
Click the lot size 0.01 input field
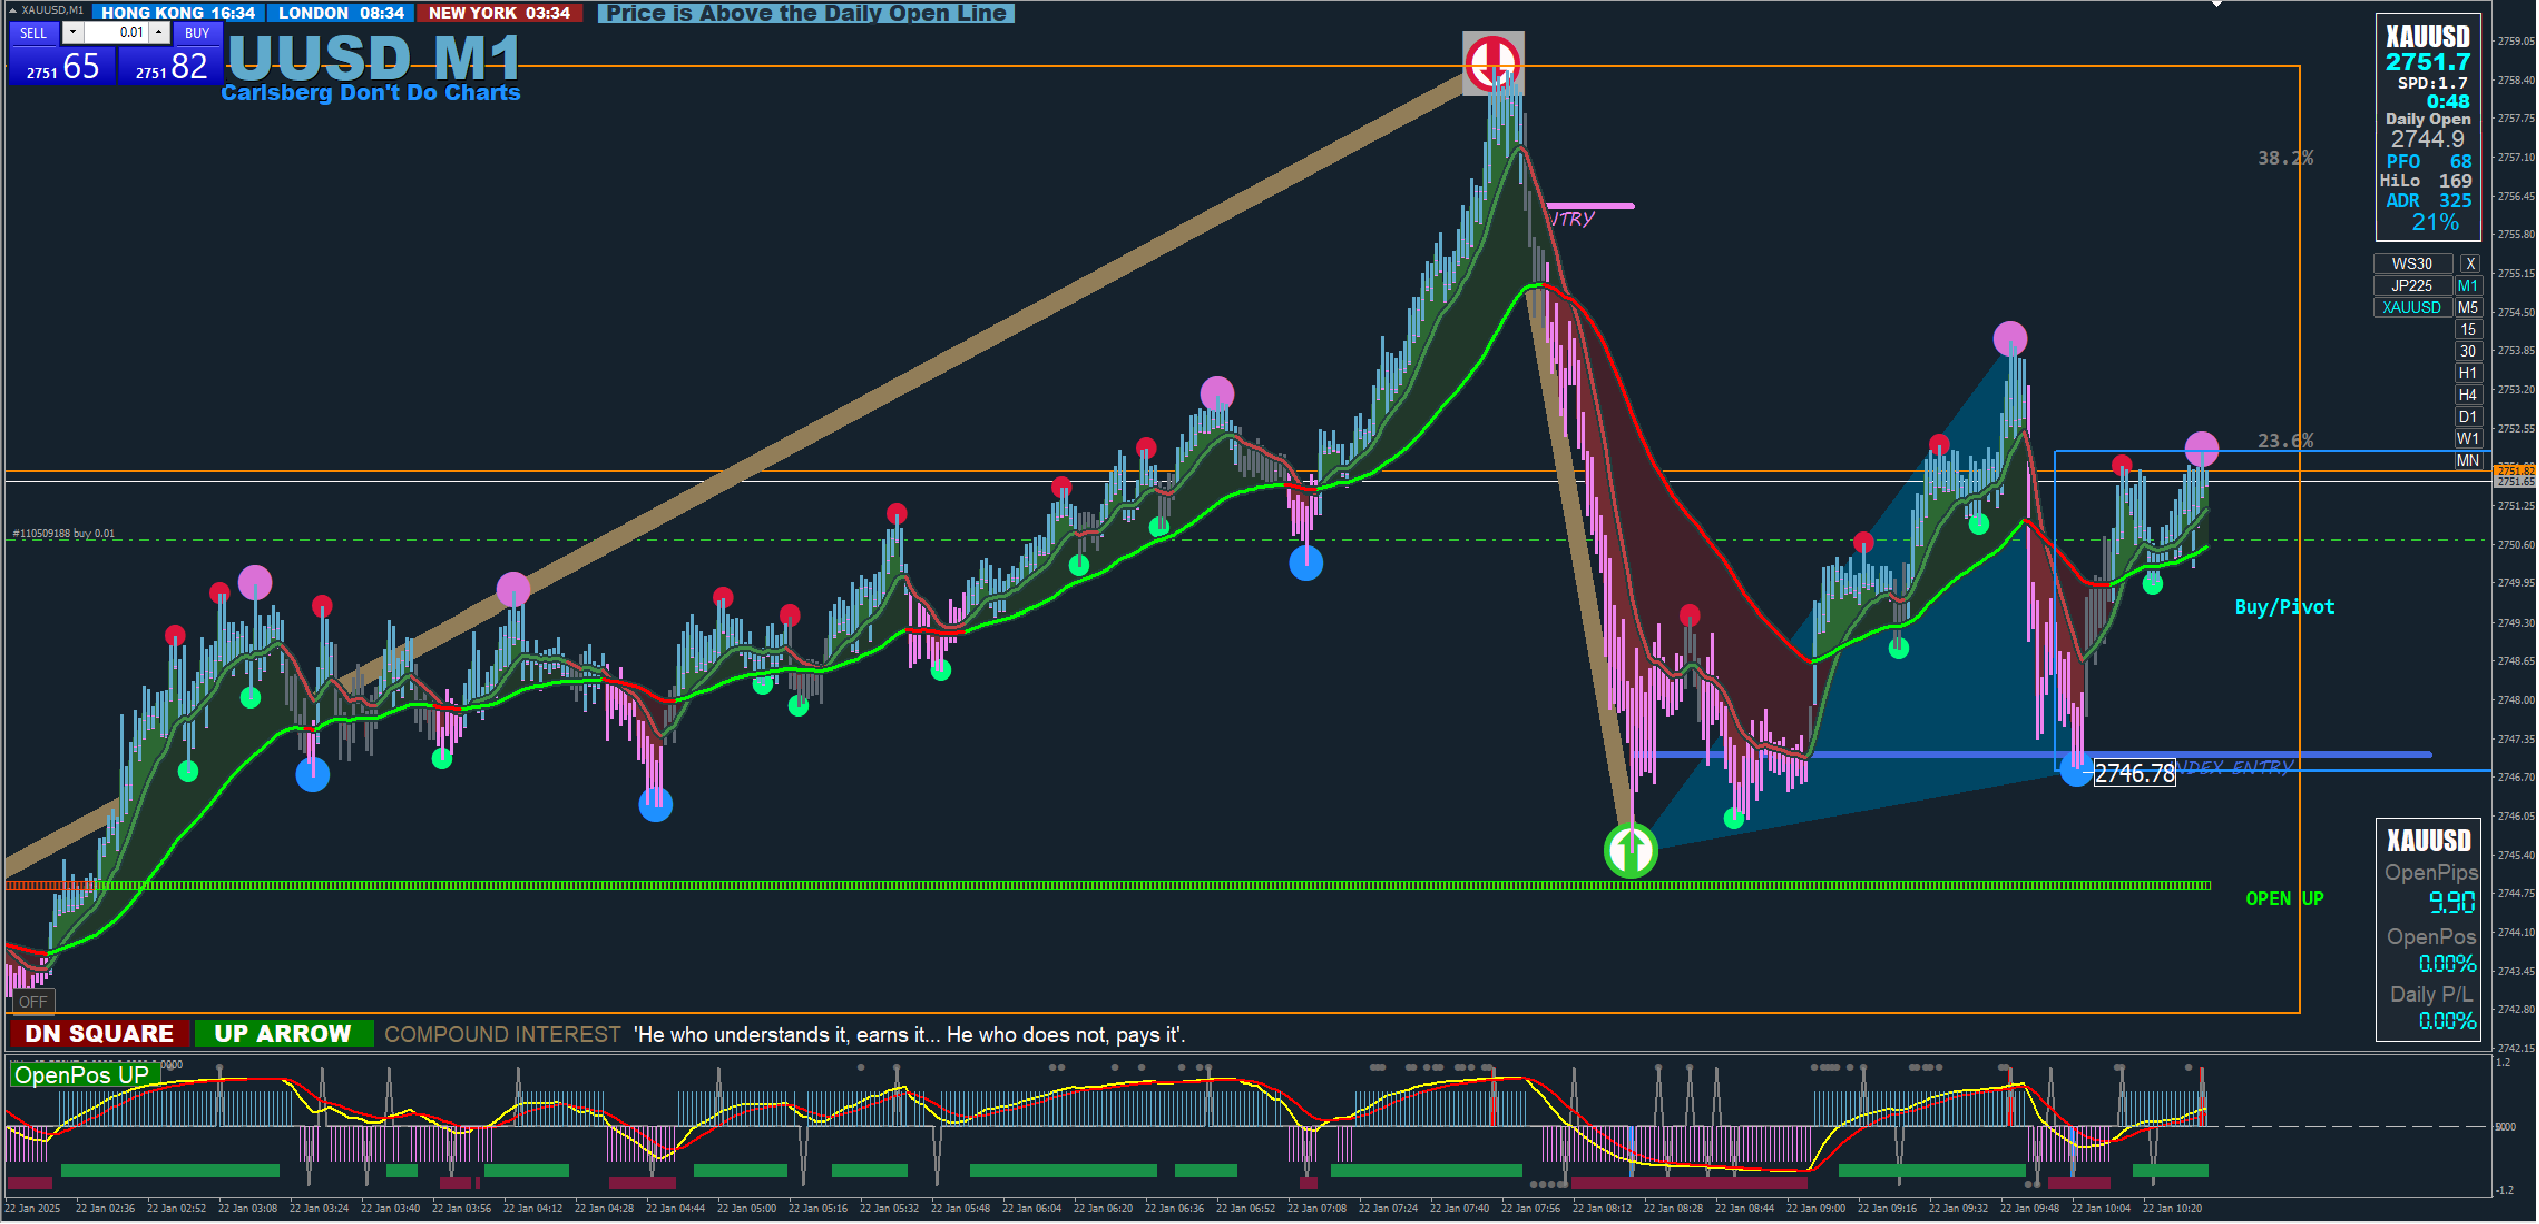point(116,33)
